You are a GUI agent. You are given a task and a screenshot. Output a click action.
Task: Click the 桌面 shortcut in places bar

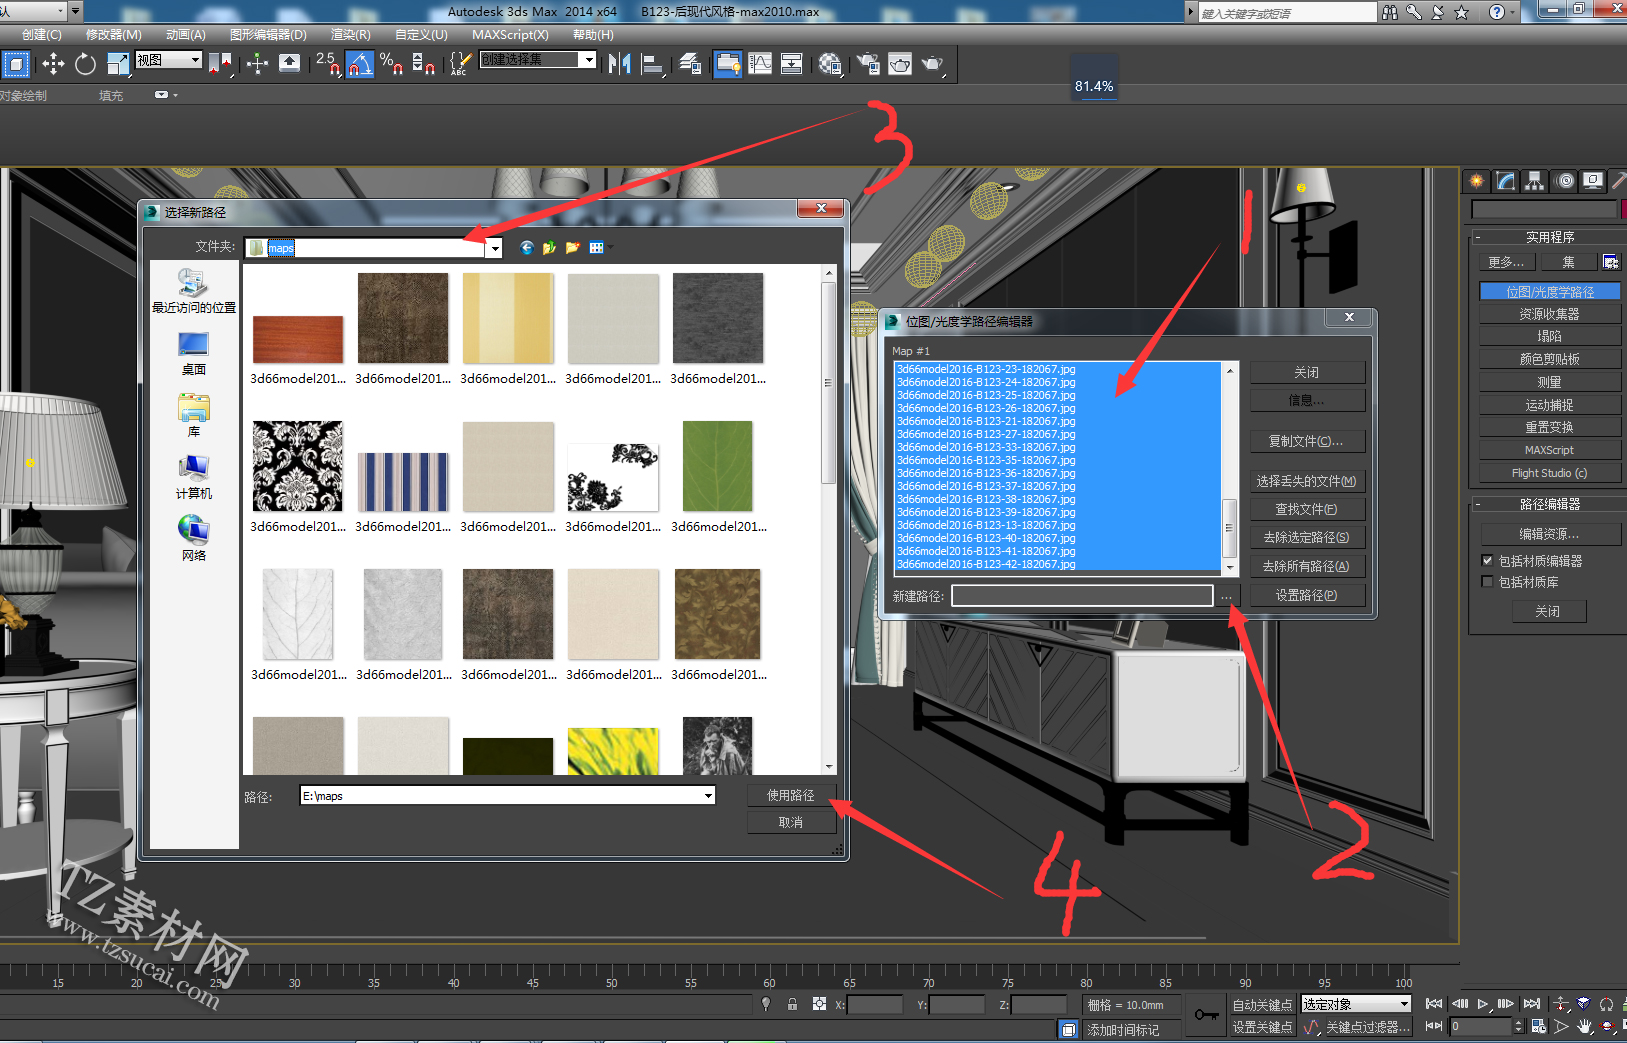pos(194,353)
